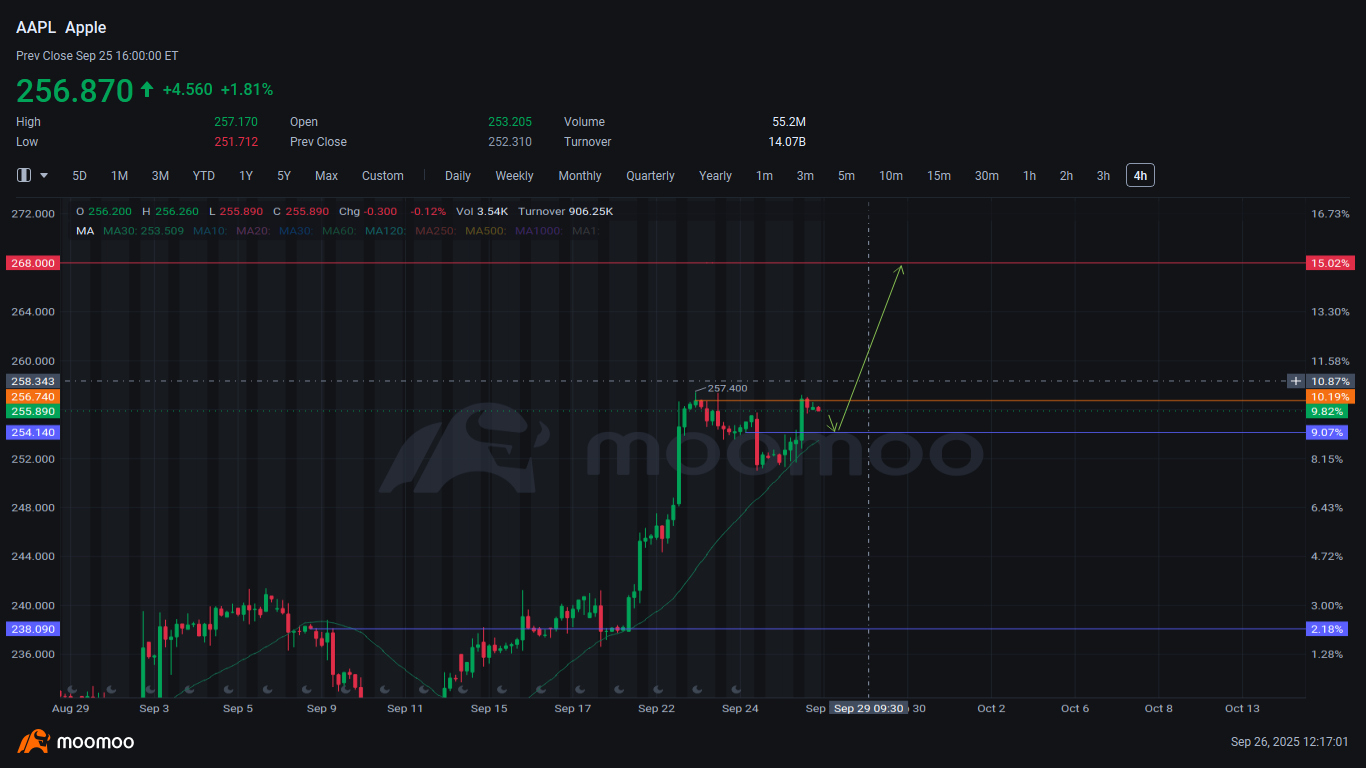Click the Low value 251.712

[x=236, y=142]
